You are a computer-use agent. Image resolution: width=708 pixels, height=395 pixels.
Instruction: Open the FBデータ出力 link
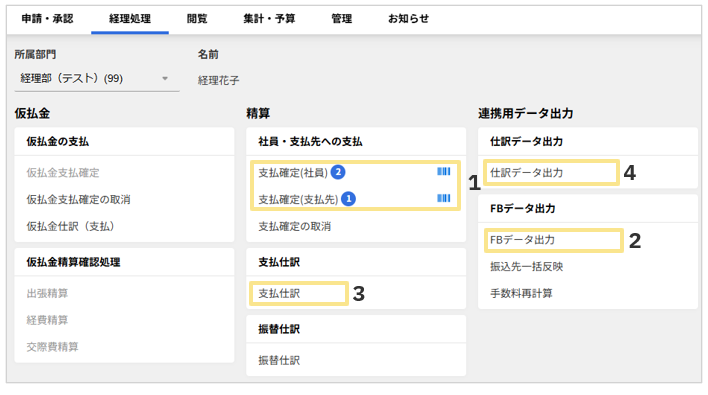click(x=522, y=240)
